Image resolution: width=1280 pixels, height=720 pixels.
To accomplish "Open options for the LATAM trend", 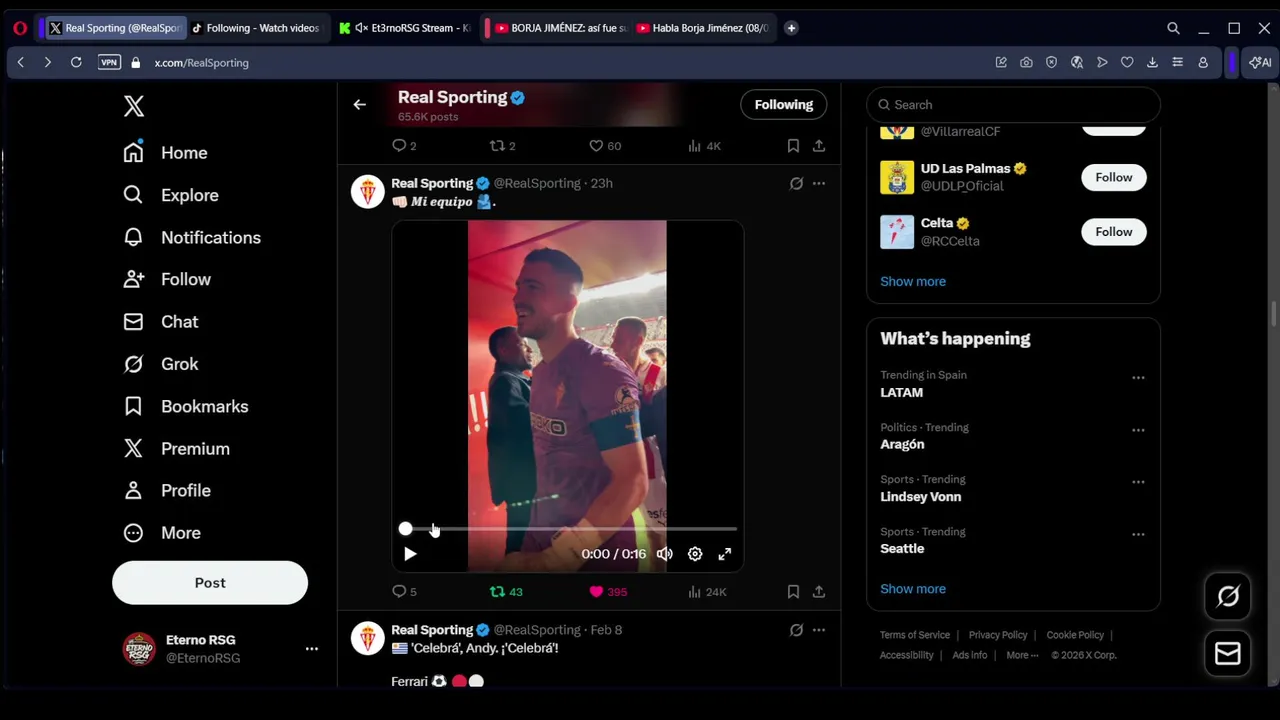I will 1138,378.
